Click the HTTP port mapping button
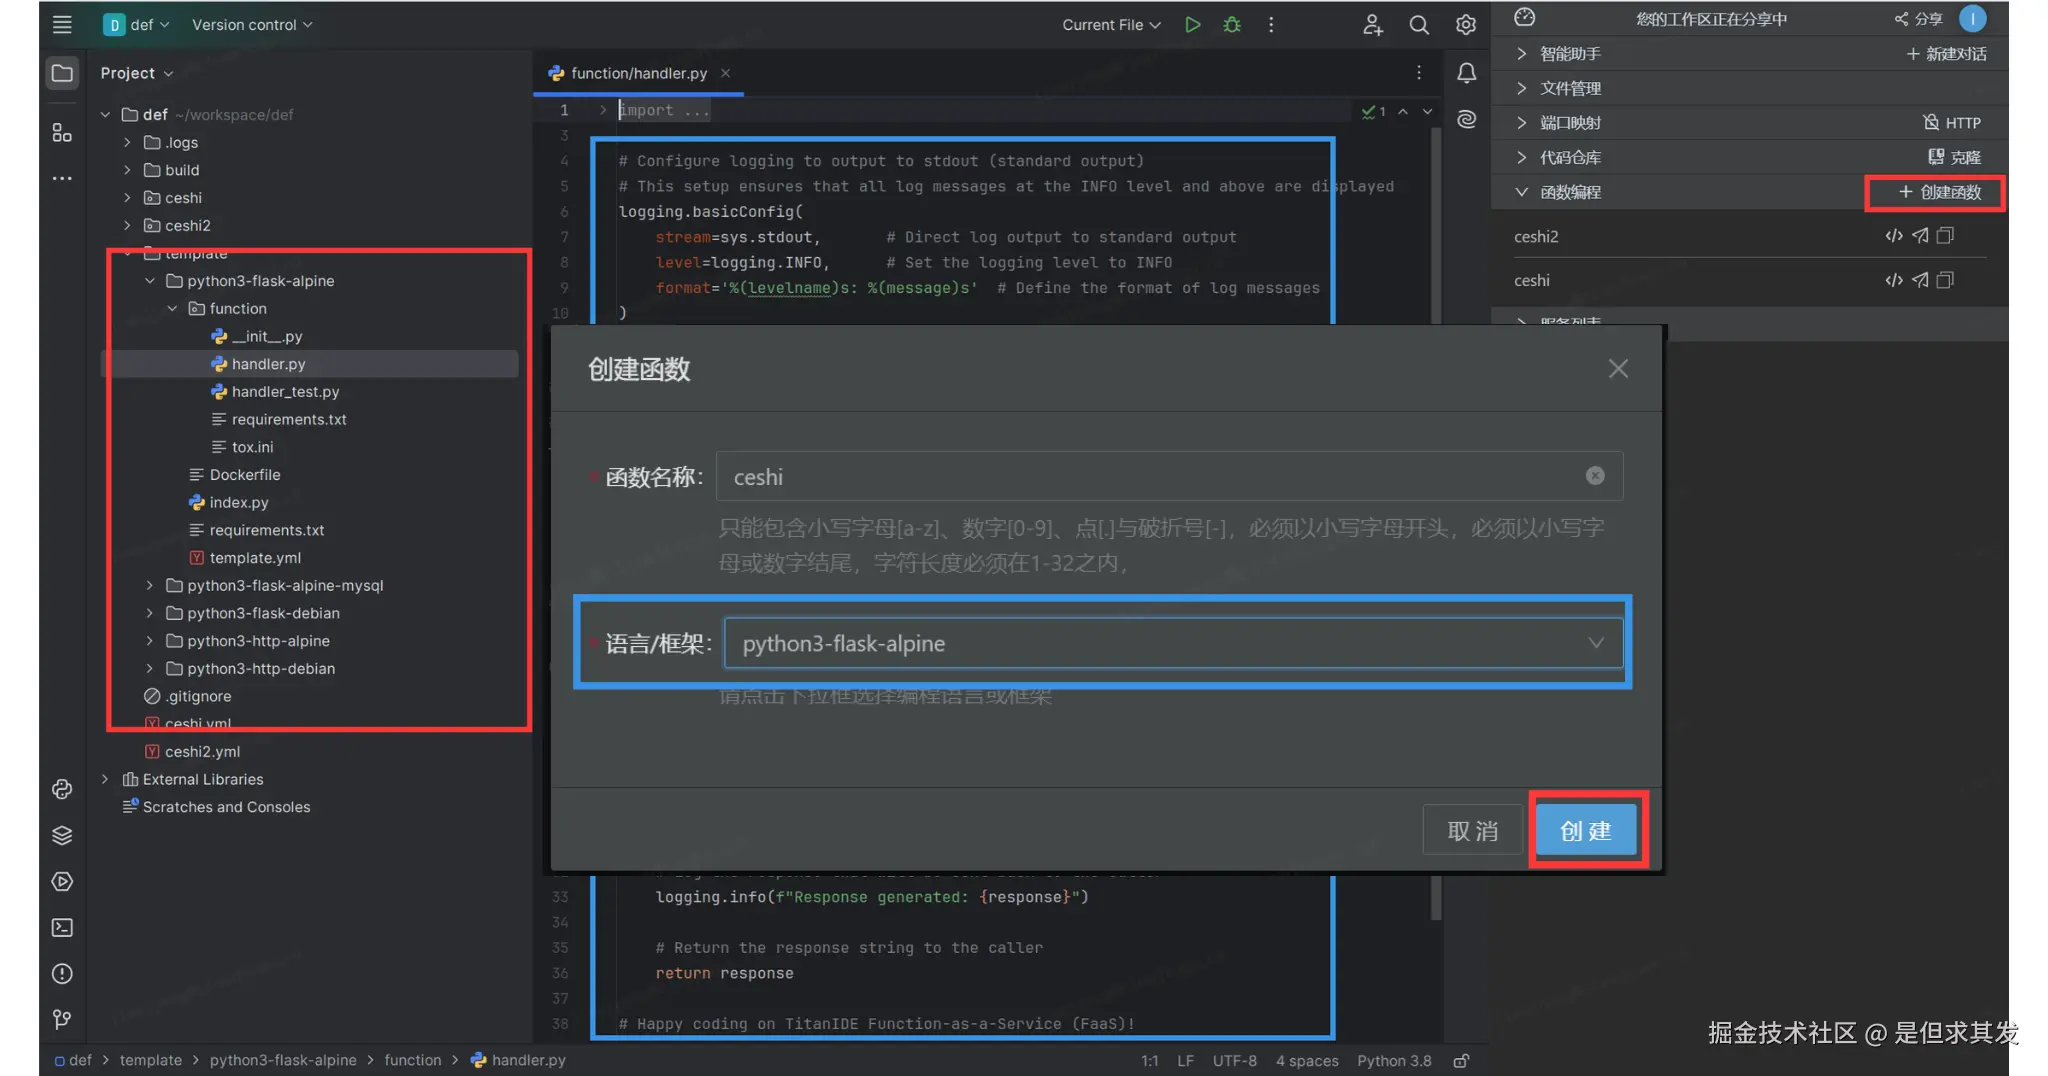The width and height of the screenshot is (2048, 1076). [x=1952, y=122]
